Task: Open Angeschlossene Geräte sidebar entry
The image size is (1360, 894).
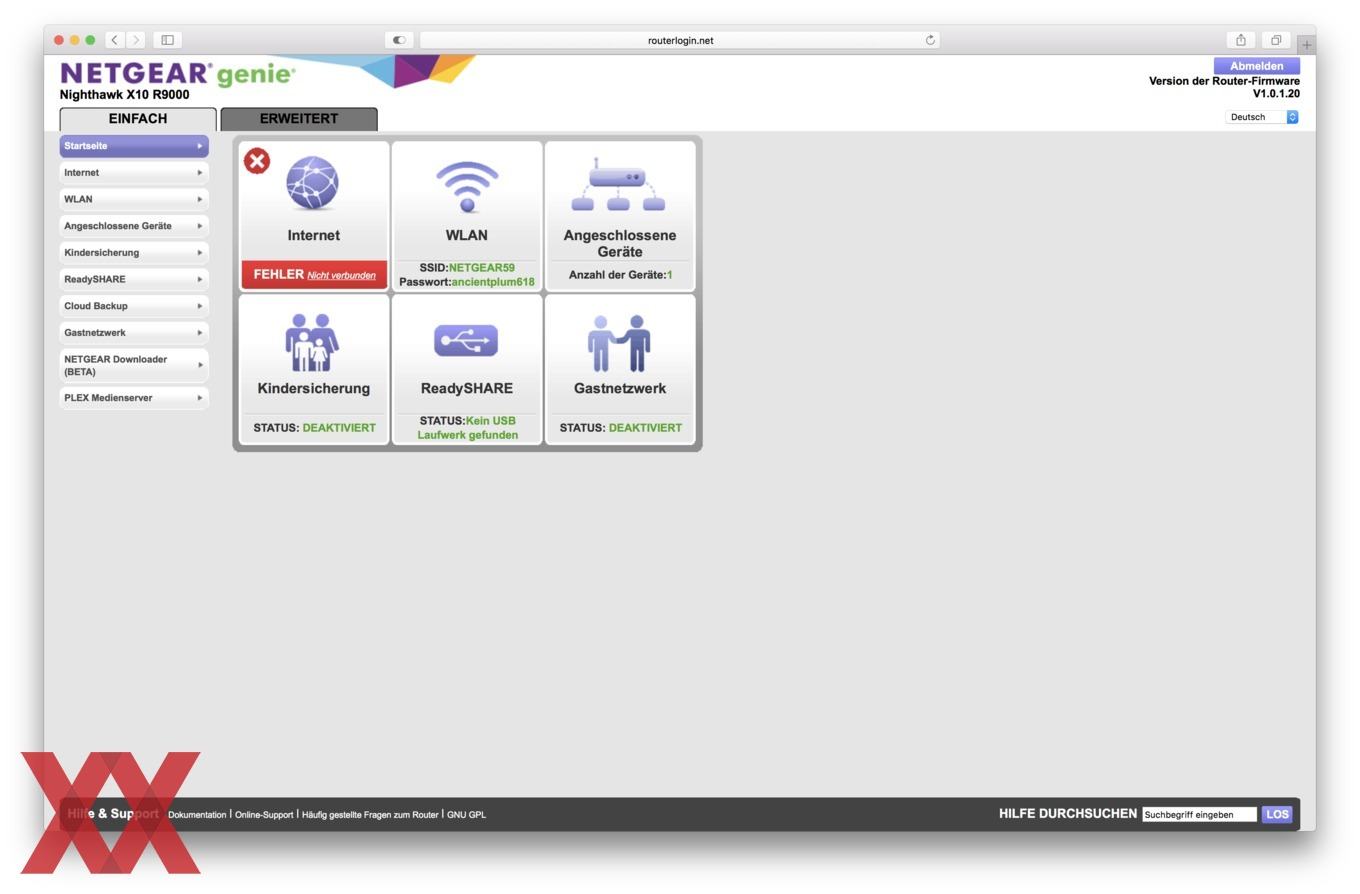Action: (134, 226)
